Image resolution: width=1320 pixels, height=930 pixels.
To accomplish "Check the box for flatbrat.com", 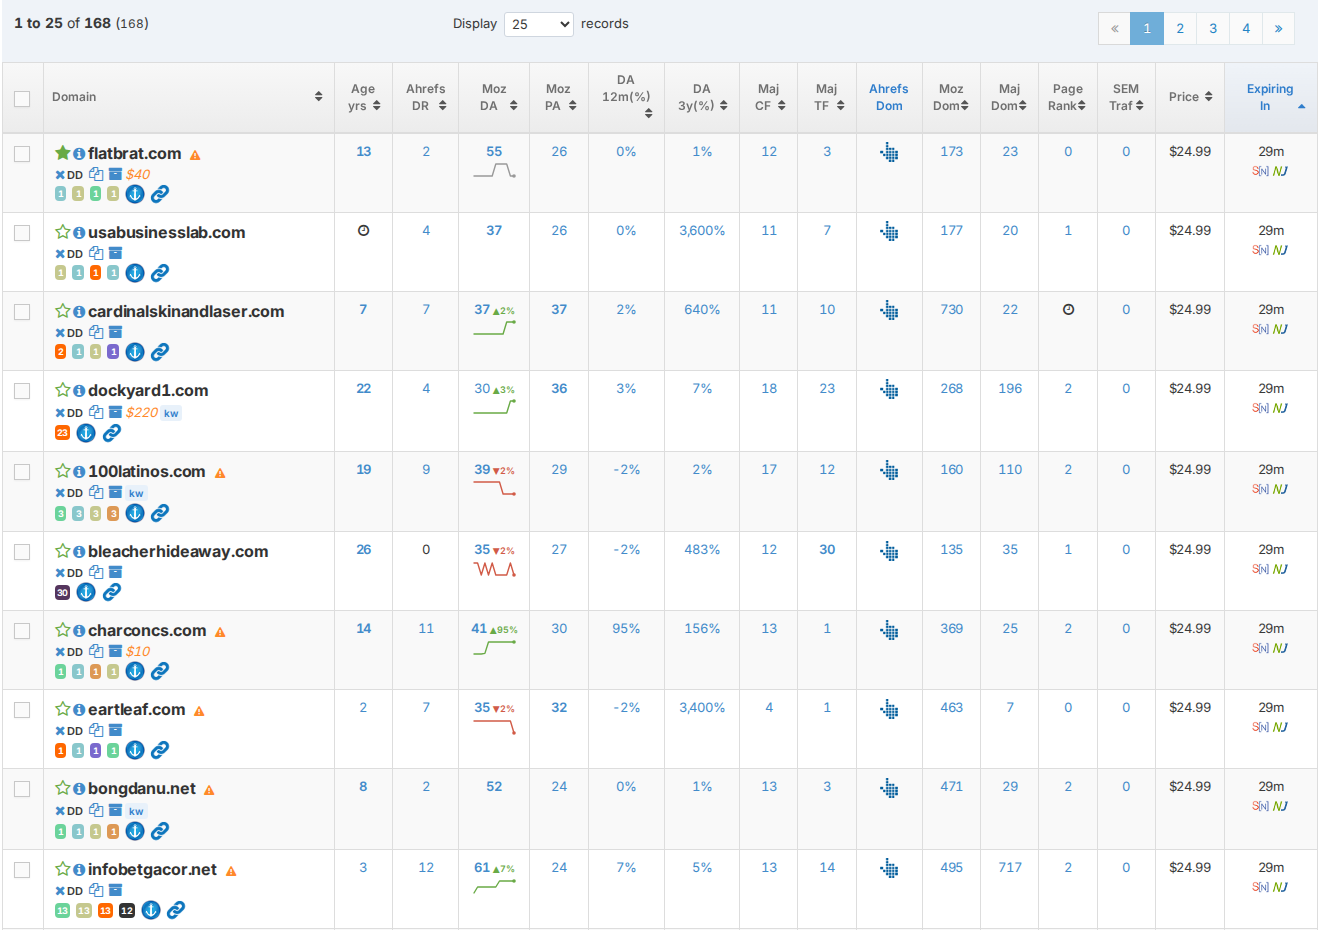I will (x=22, y=154).
